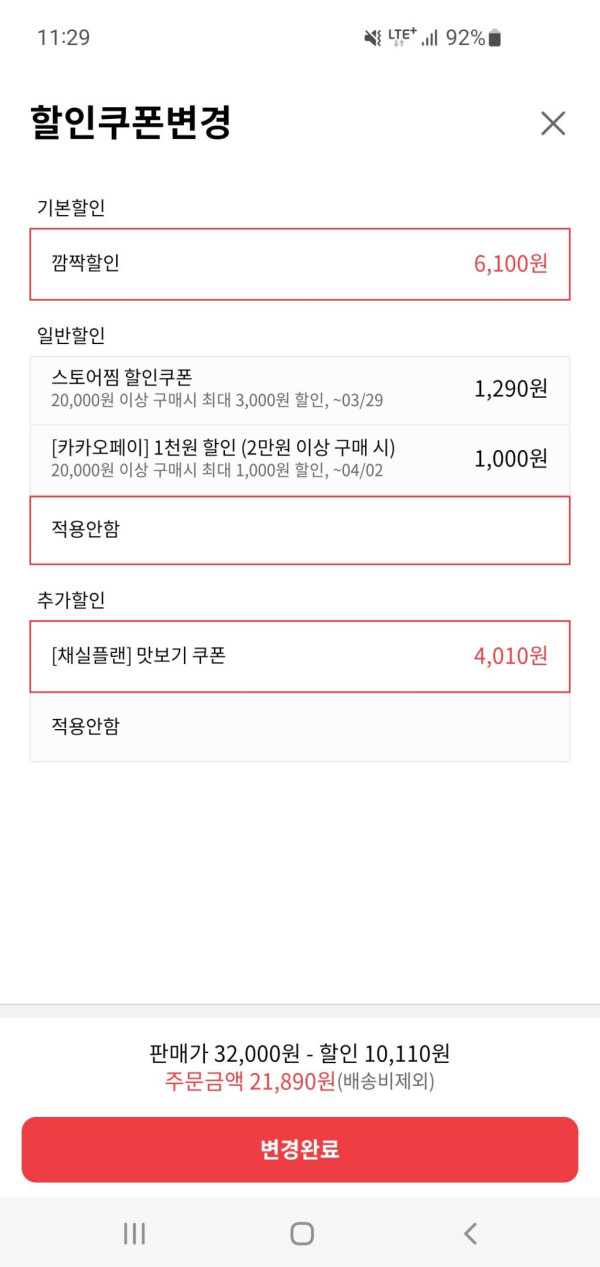
Task: Tap the 주문금액 21,890원 summary text
Action: (x=251, y=1082)
